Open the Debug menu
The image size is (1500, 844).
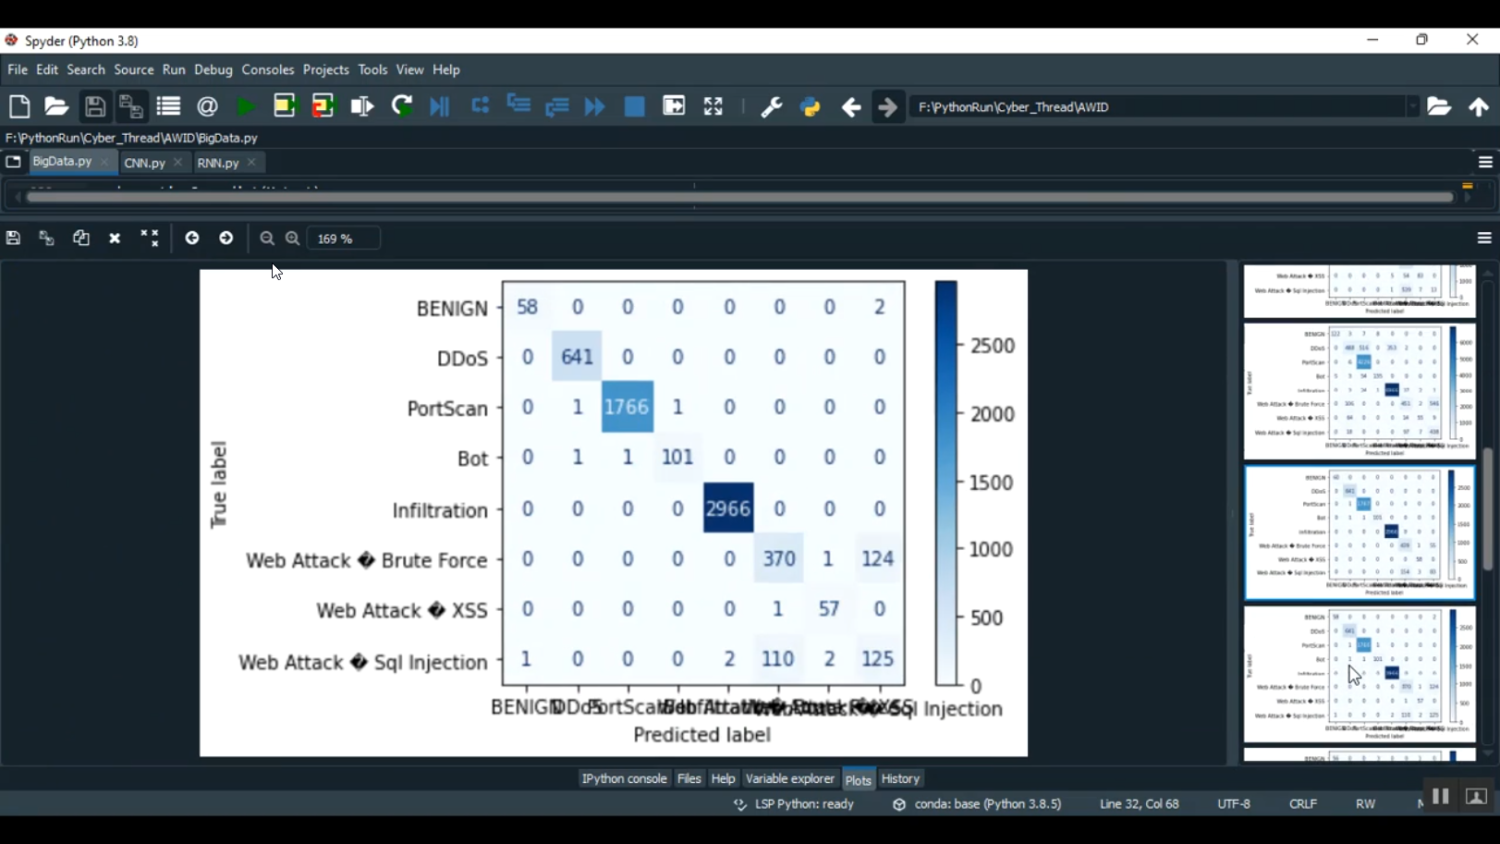(213, 70)
